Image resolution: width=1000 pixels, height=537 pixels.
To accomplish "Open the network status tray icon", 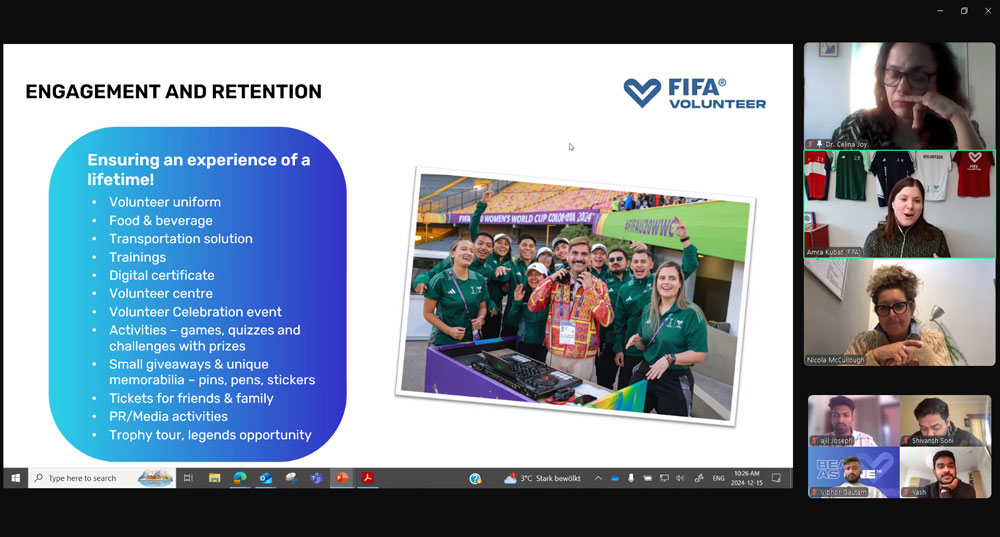I will tap(664, 479).
